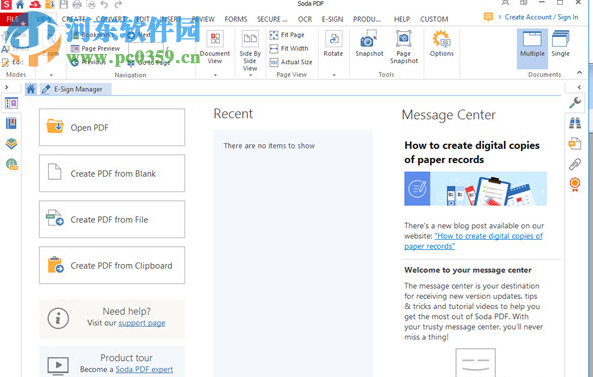The height and width of the screenshot is (377, 593).
Task: Open the SECURE ribbon tab
Action: point(272,19)
